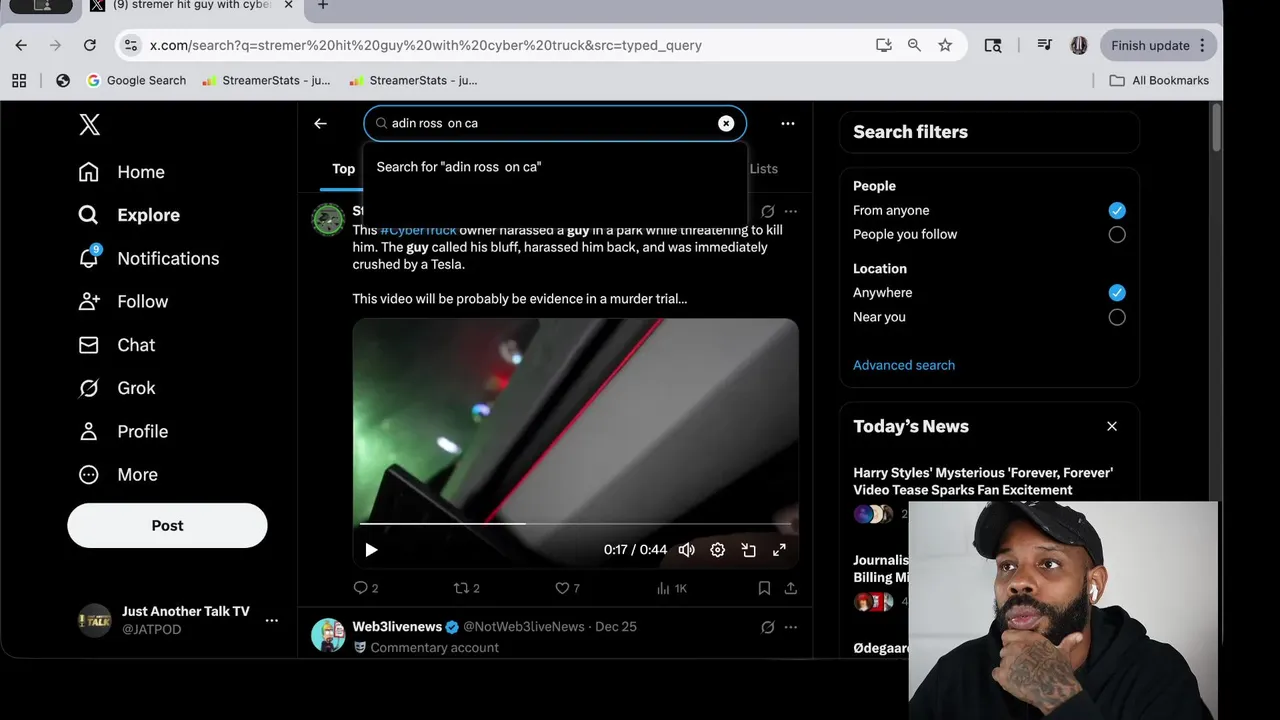Screen dimensions: 1280x720
Task: Select Anywhere location radio option
Action: [x=1117, y=293]
